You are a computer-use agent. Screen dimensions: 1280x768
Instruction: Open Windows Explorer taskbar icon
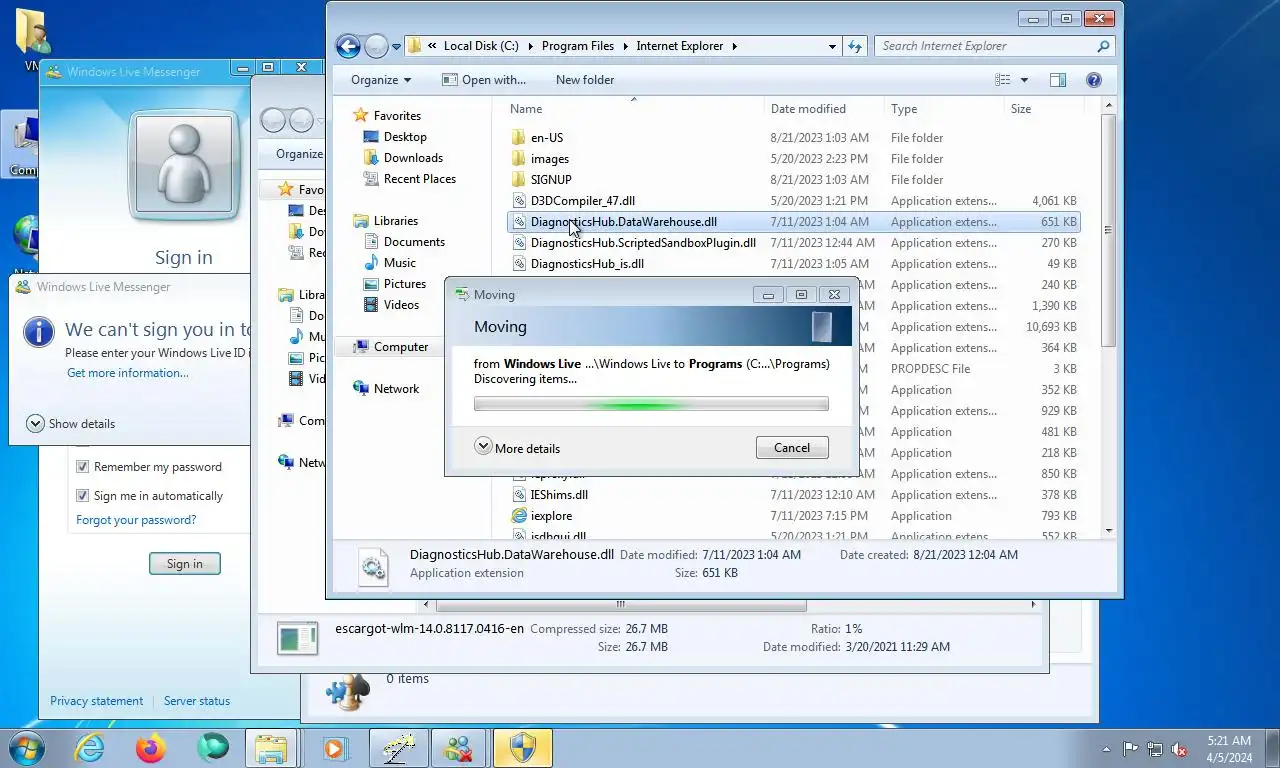pyautogui.click(x=271, y=748)
